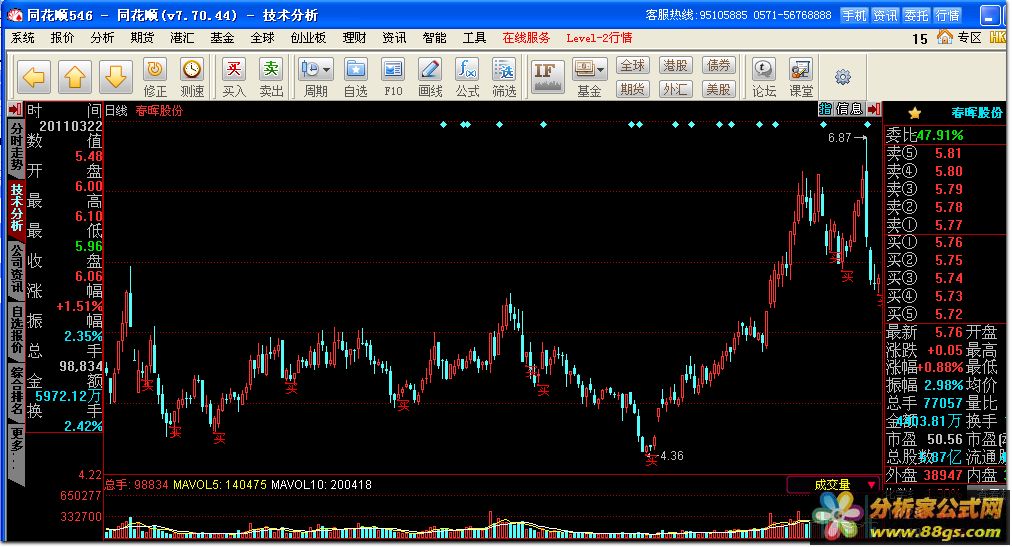This screenshot has height=547, width=1012.
Task: Open the 分析 menu
Action: click(x=102, y=38)
